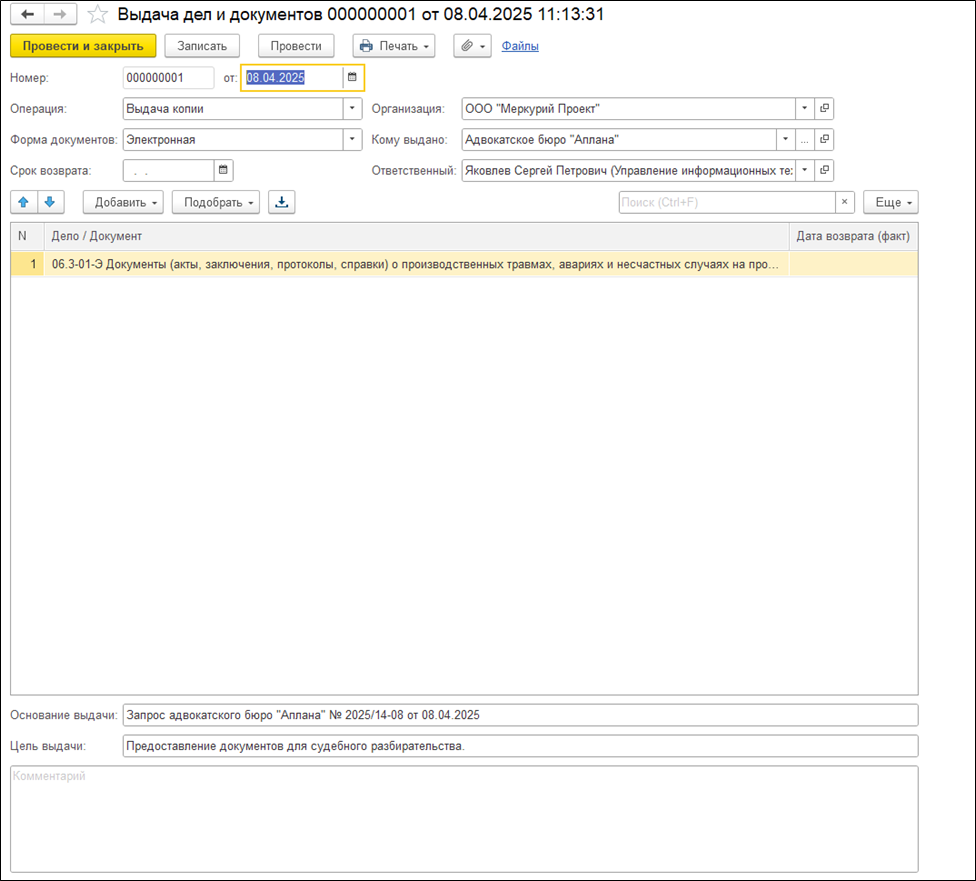Add document to favorites with star icon

(x=98, y=15)
